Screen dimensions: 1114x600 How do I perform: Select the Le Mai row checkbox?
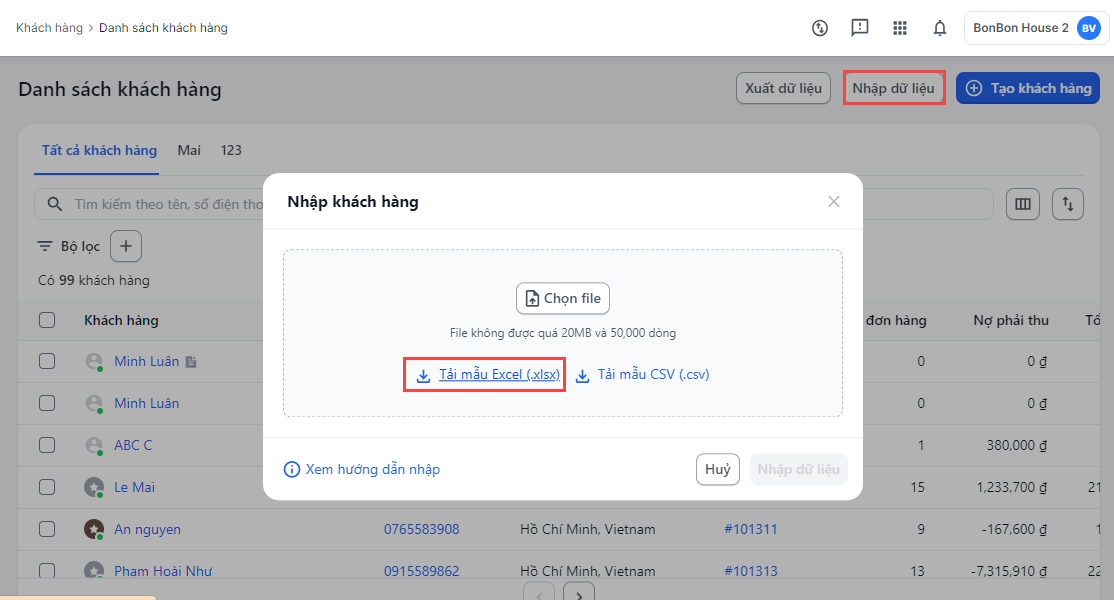click(47, 487)
